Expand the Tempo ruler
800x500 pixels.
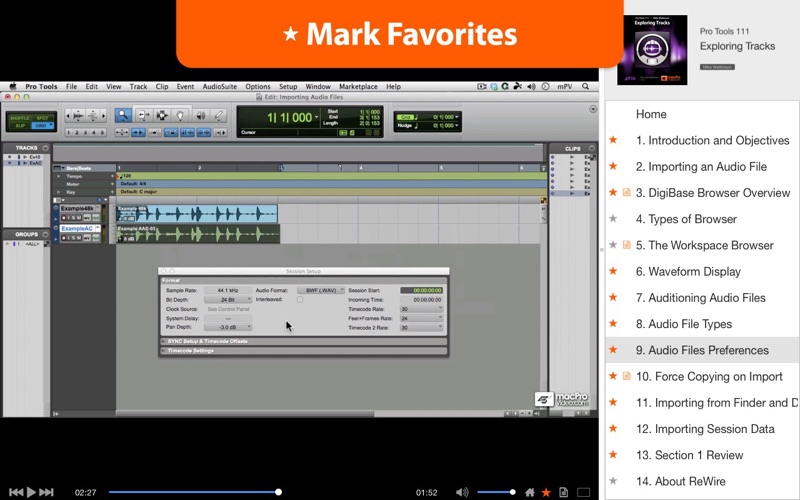59,176
